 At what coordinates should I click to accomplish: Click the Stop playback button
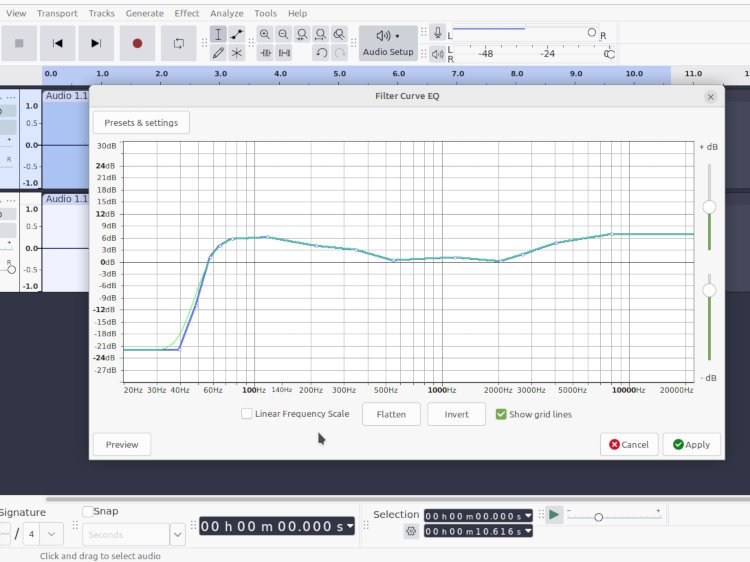[x=19, y=44]
